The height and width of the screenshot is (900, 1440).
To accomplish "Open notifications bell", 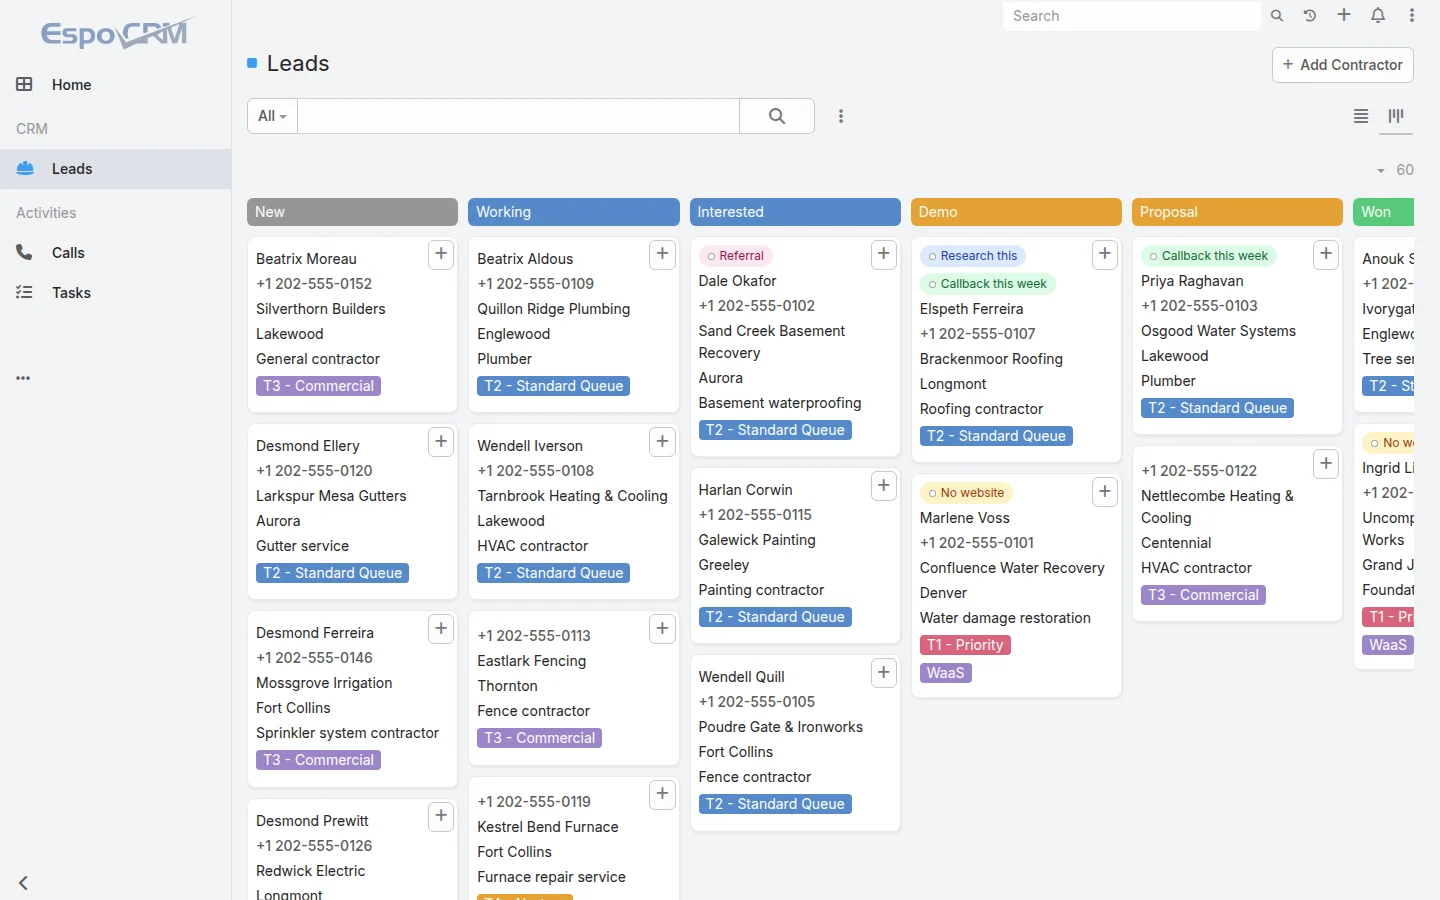I will click(1378, 15).
